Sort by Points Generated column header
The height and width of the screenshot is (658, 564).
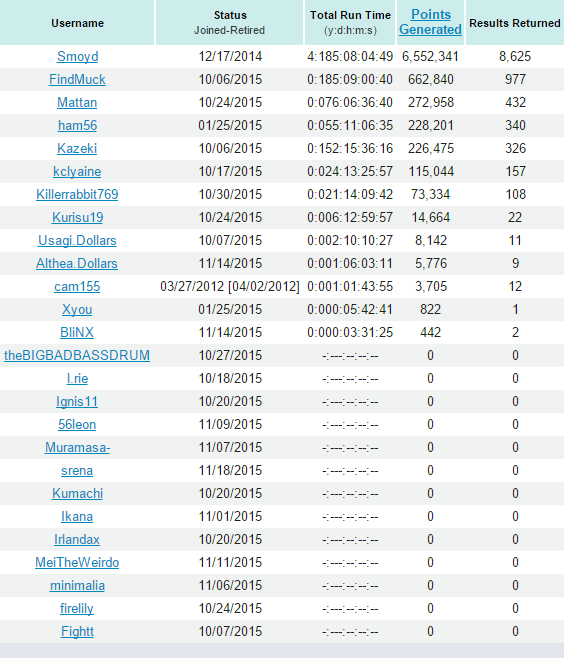[430, 22]
